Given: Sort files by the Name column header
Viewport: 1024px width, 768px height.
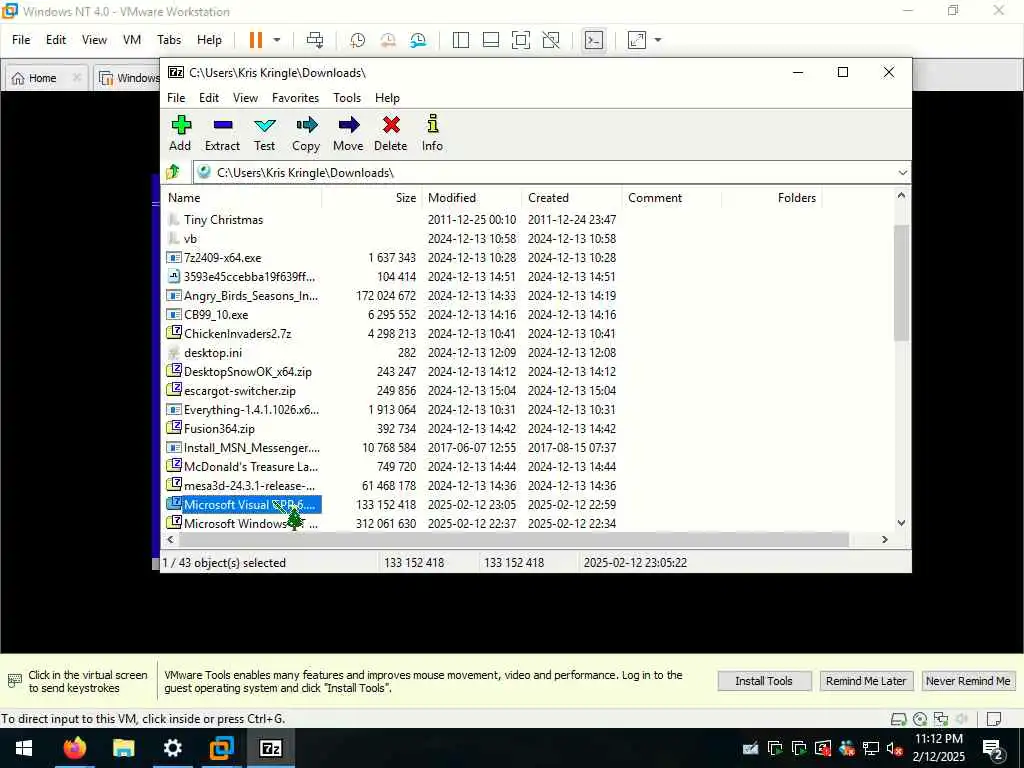Looking at the screenshot, I should 243,198.
